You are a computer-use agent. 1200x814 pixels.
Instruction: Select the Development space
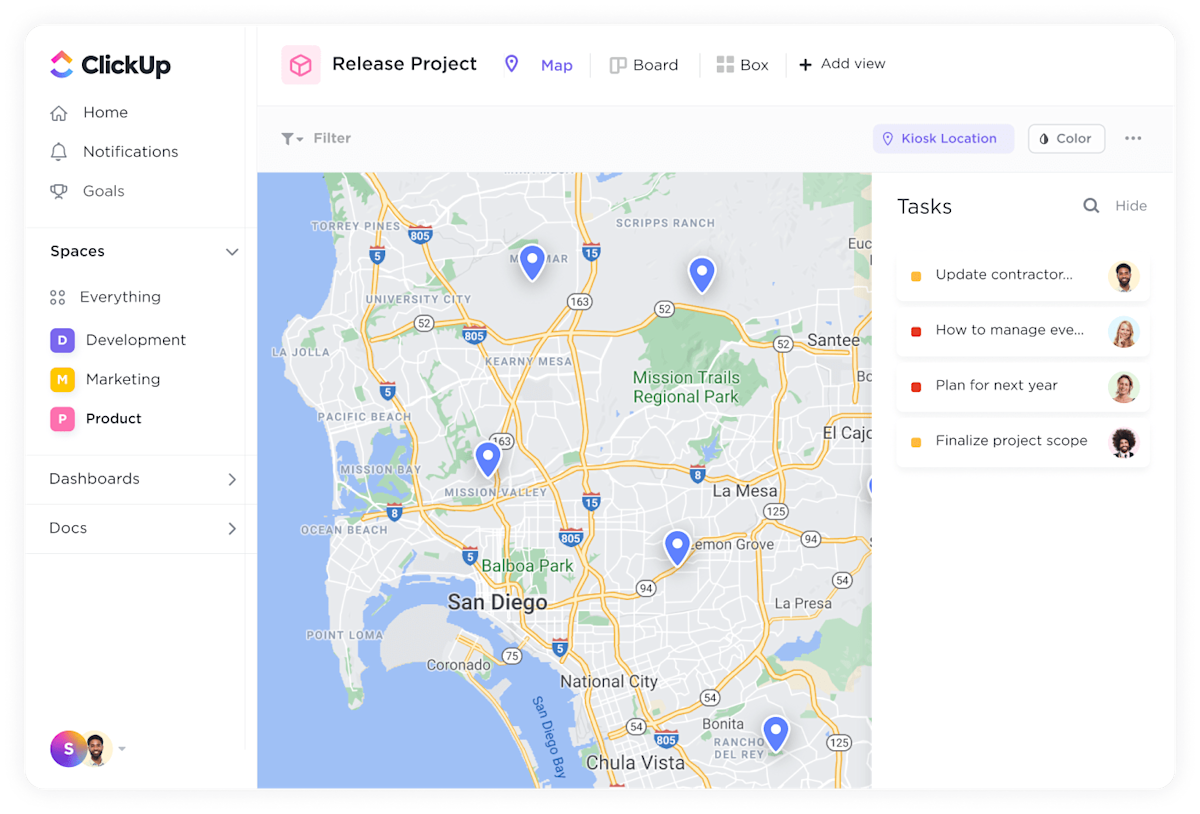click(x=134, y=340)
